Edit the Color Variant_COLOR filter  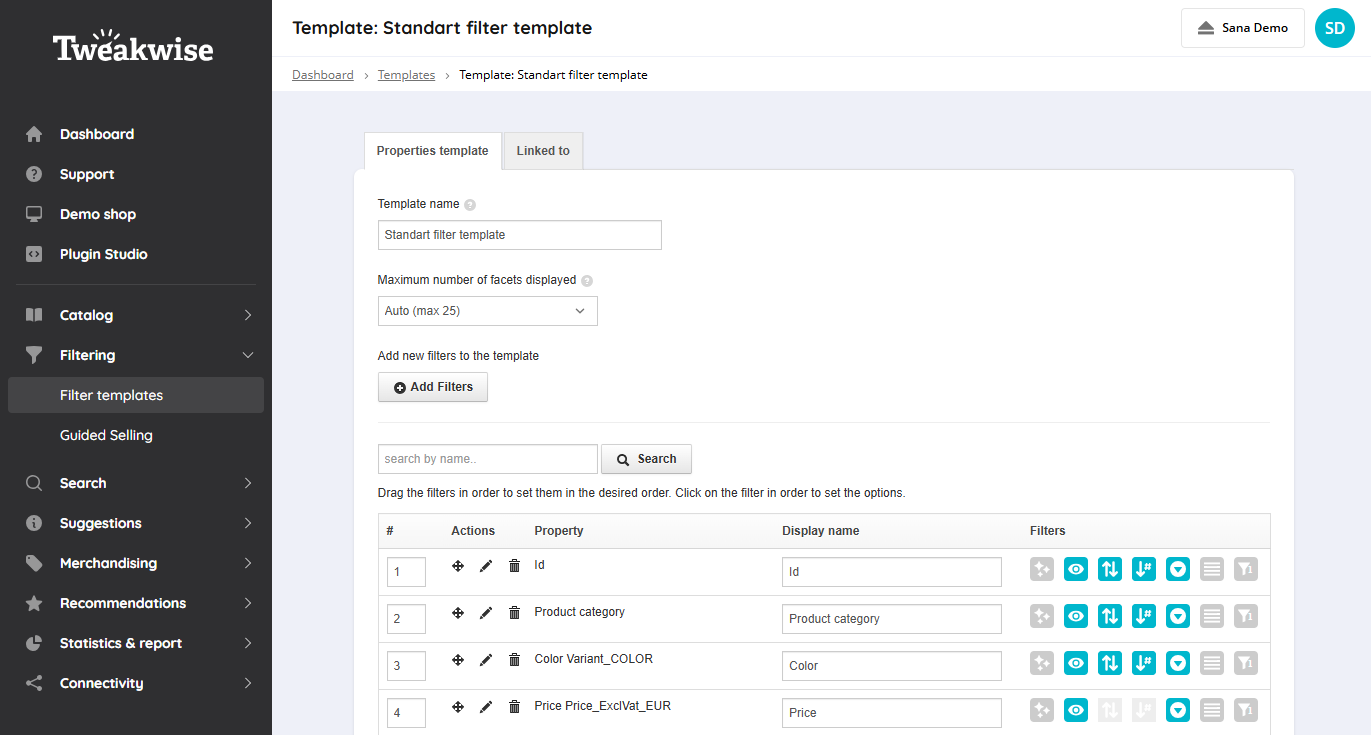[486, 660]
